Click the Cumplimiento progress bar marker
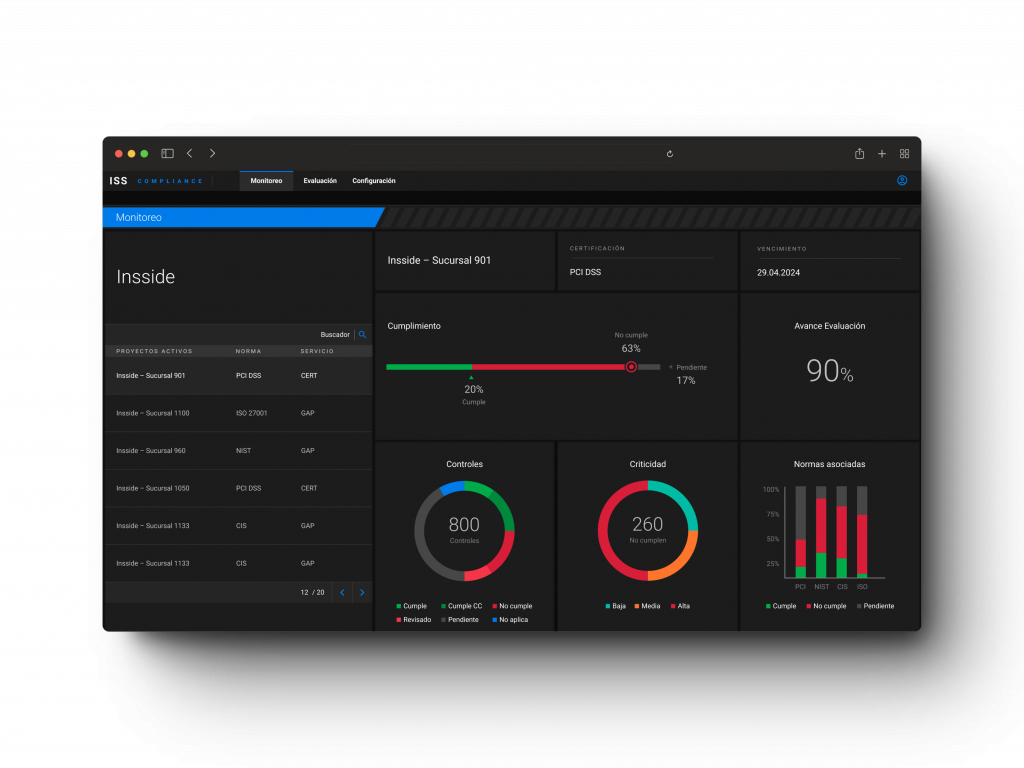The width and height of the screenshot is (1024, 768). (631, 367)
